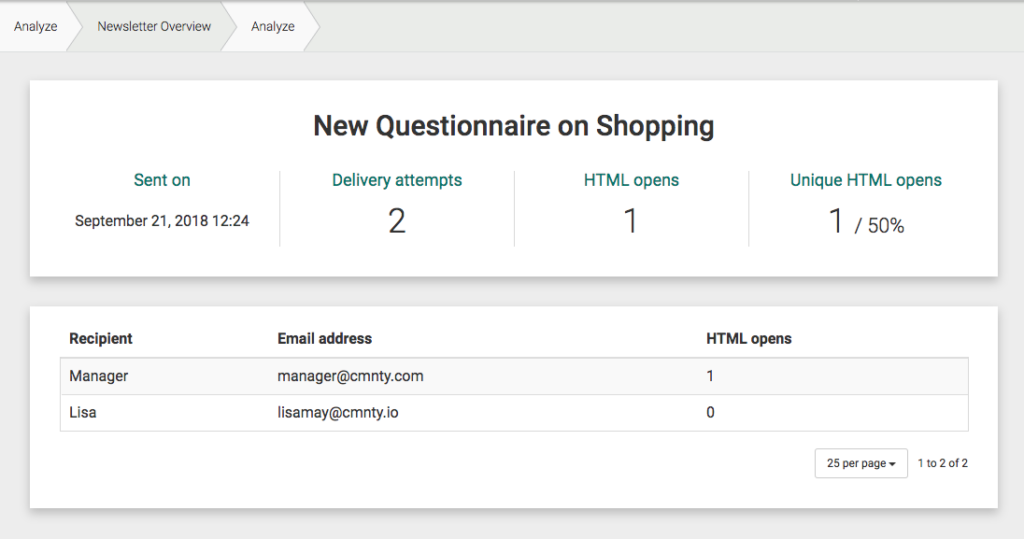Open the Newsletter Overview breadcrumb
Viewport: 1024px width, 539px height.
pyautogui.click(x=154, y=27)
